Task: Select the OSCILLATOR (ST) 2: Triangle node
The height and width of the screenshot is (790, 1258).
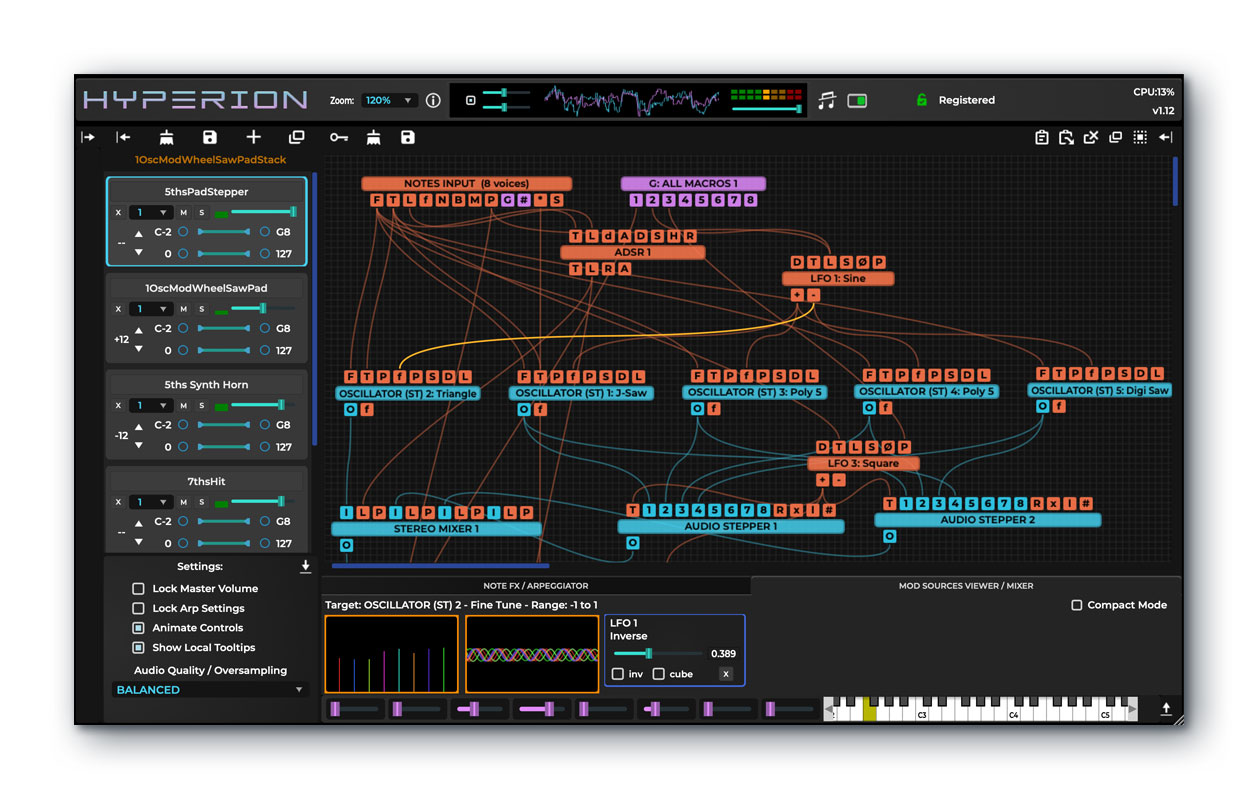Action: coord(408,394)
